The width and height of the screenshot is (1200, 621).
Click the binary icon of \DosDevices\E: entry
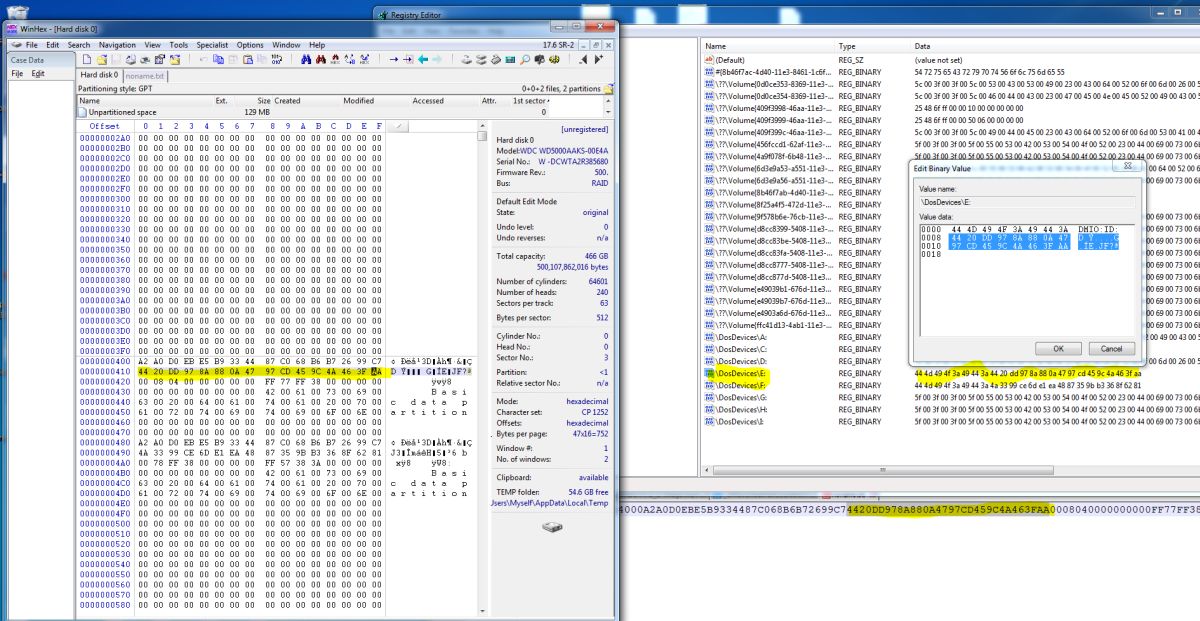(709, 373)
